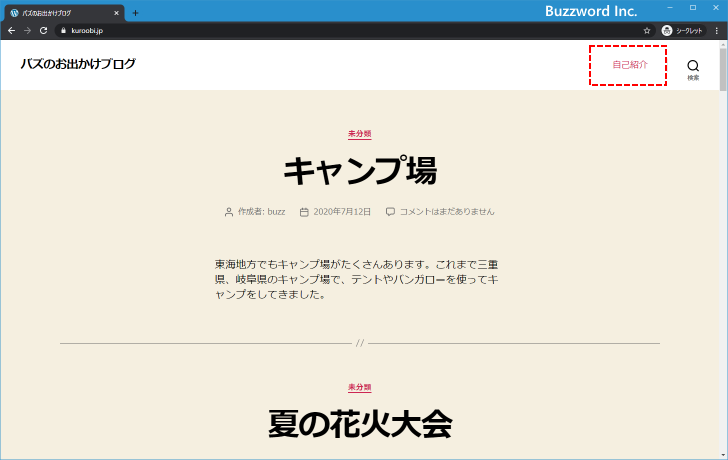Screen dimensions: 728x460
Task: Close the バズのお出かけブログ browser tab
Action: pyautogui.click(x=117, y=13)
